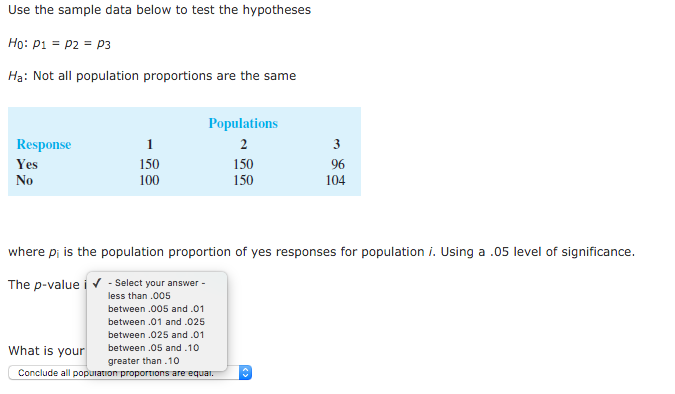Click the value 96 in the table
The image size is (675, 394).
point(338,164)
